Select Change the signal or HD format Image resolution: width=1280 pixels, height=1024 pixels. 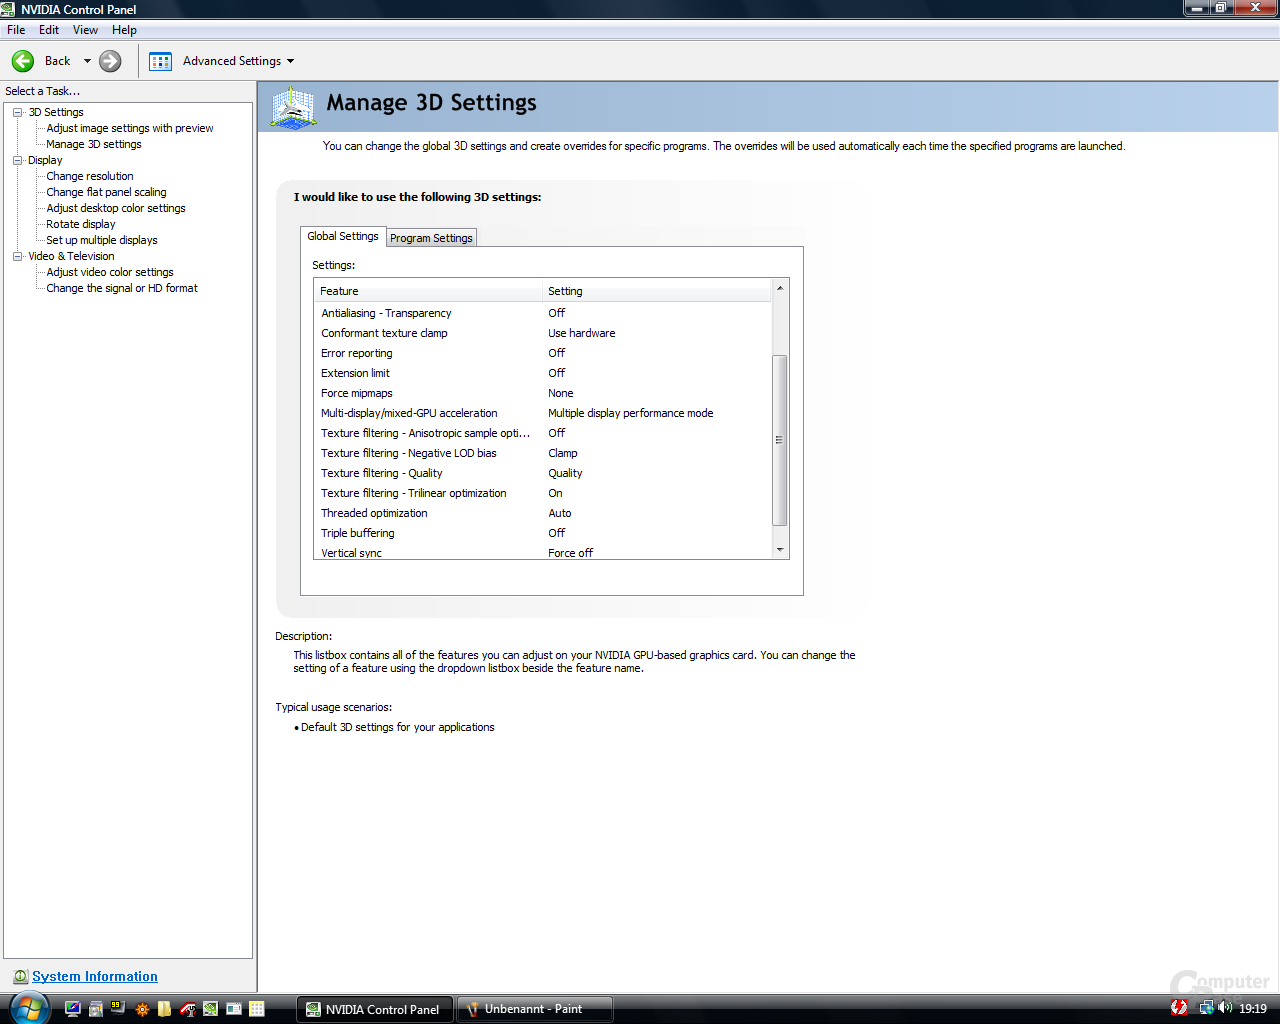pos(121,288)
